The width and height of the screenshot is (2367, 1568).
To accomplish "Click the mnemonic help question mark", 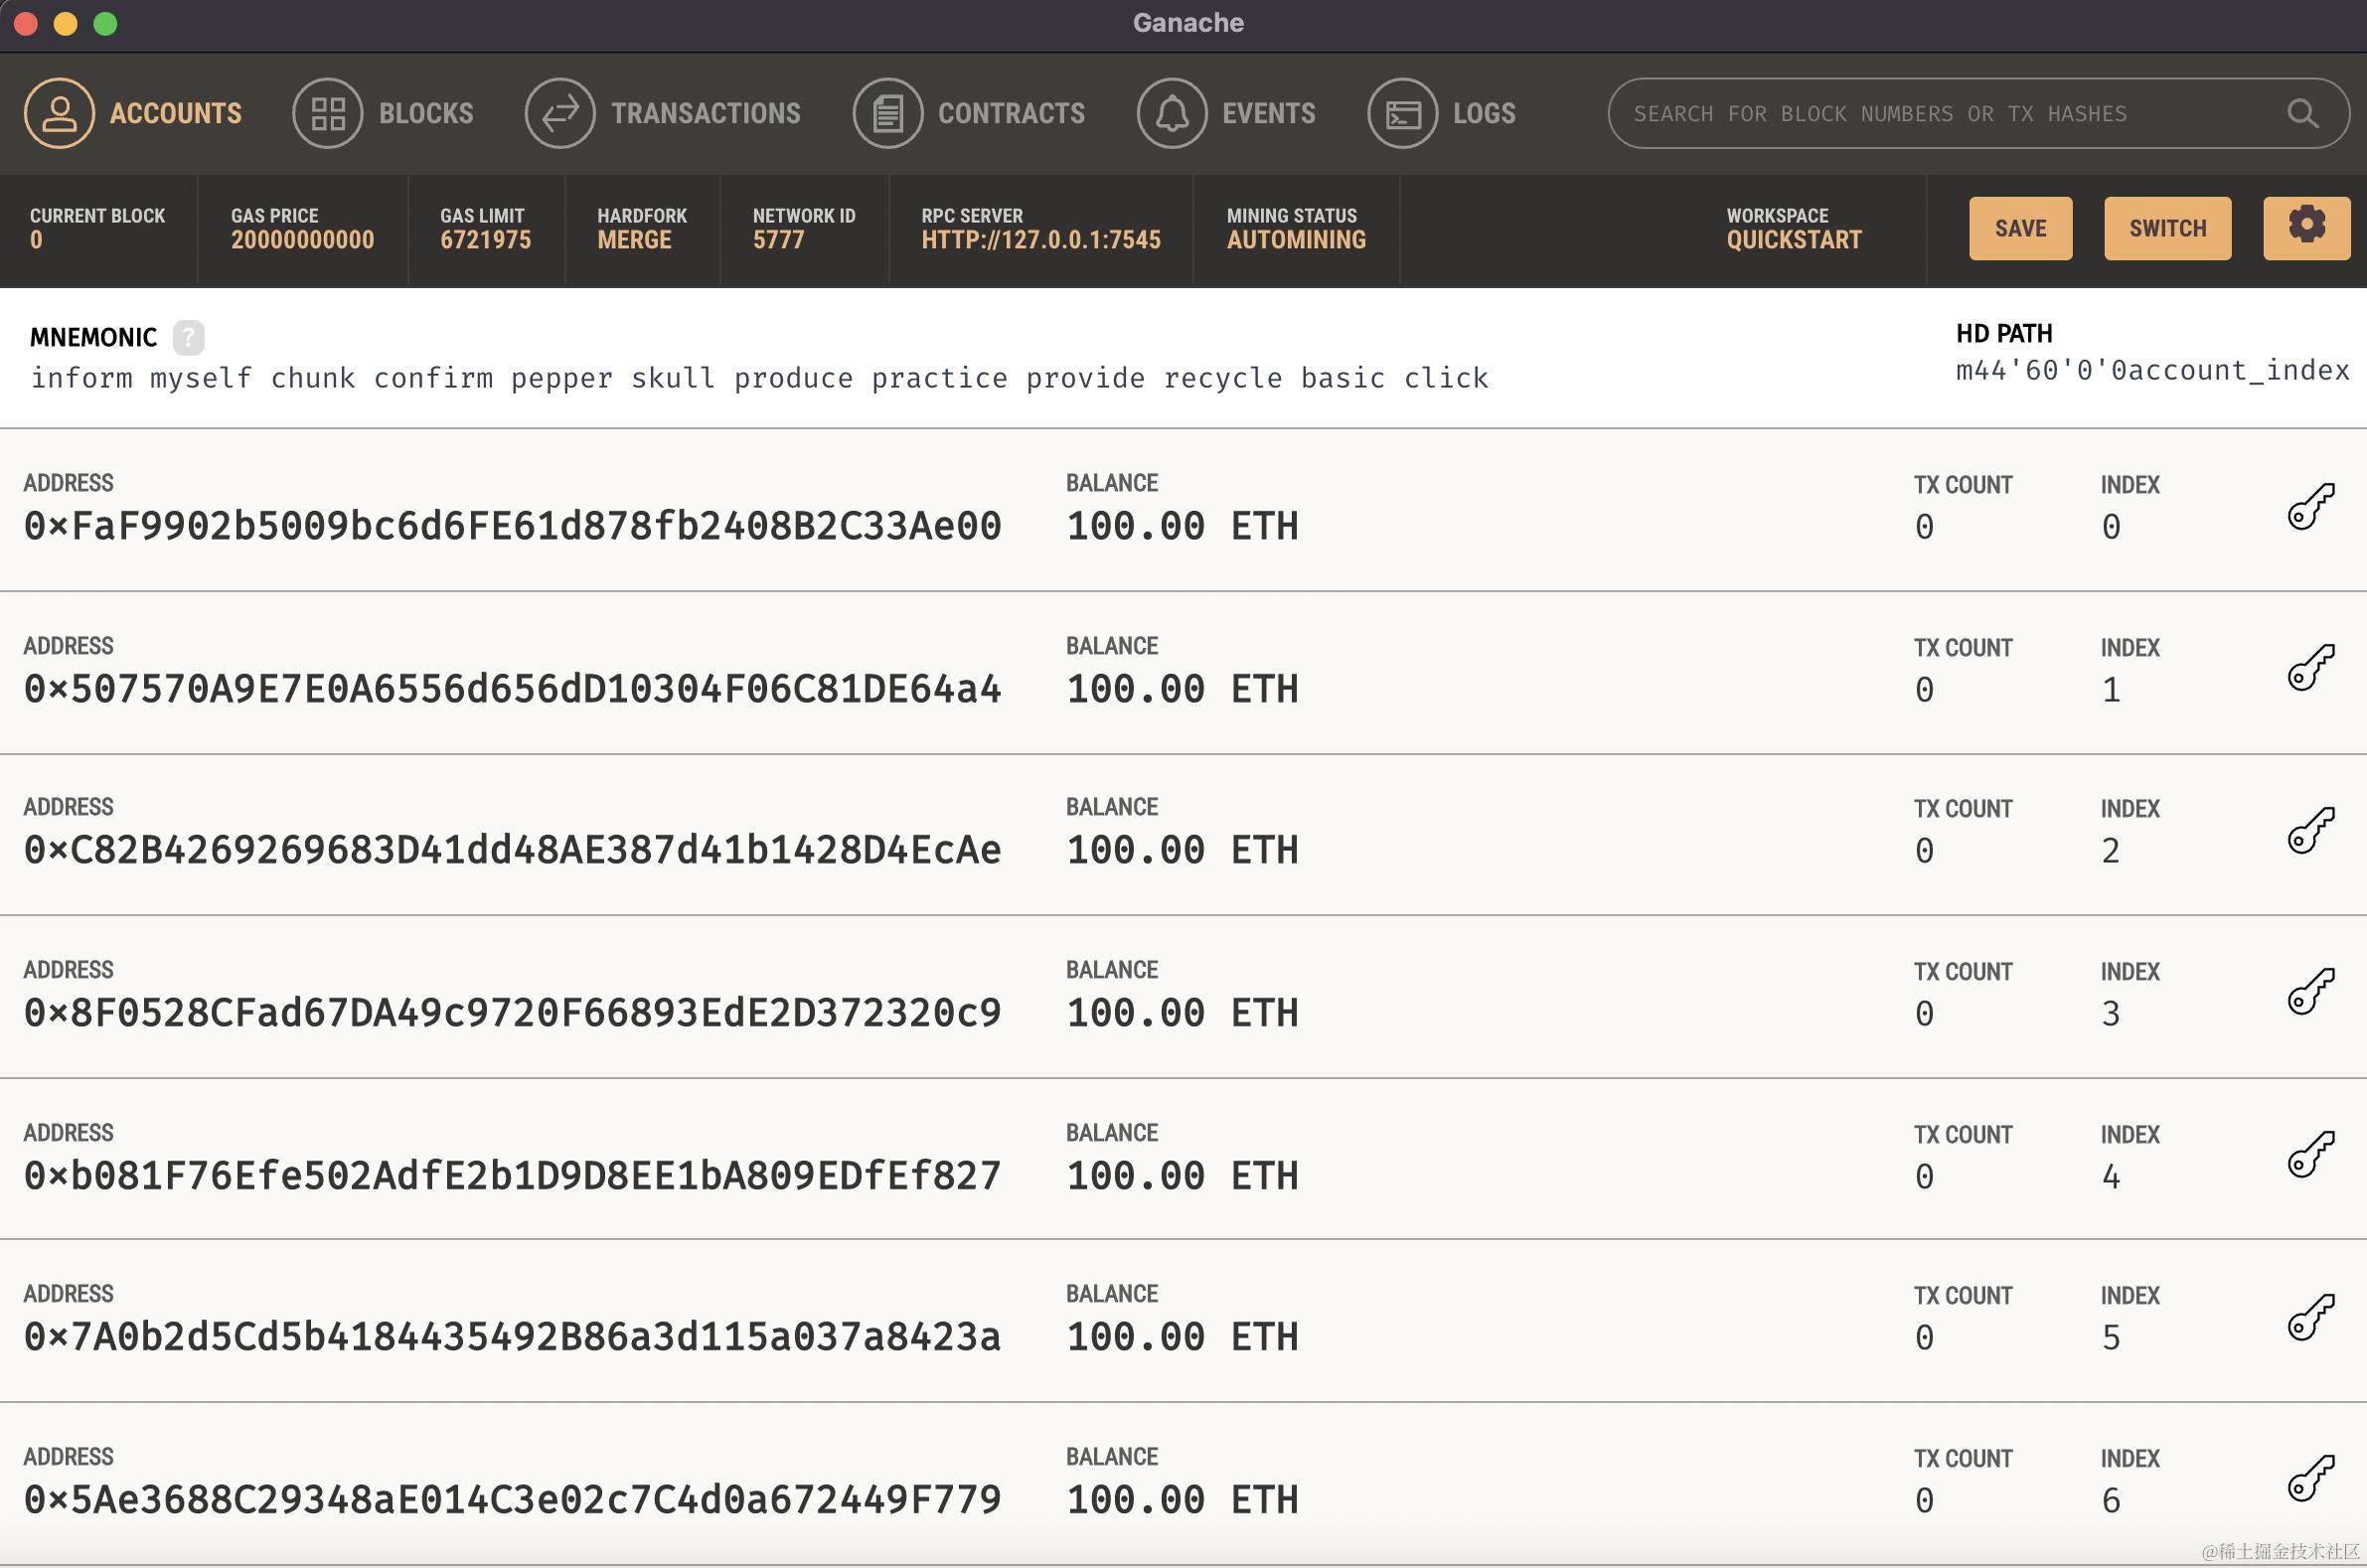I will click(x=188, y=337).
